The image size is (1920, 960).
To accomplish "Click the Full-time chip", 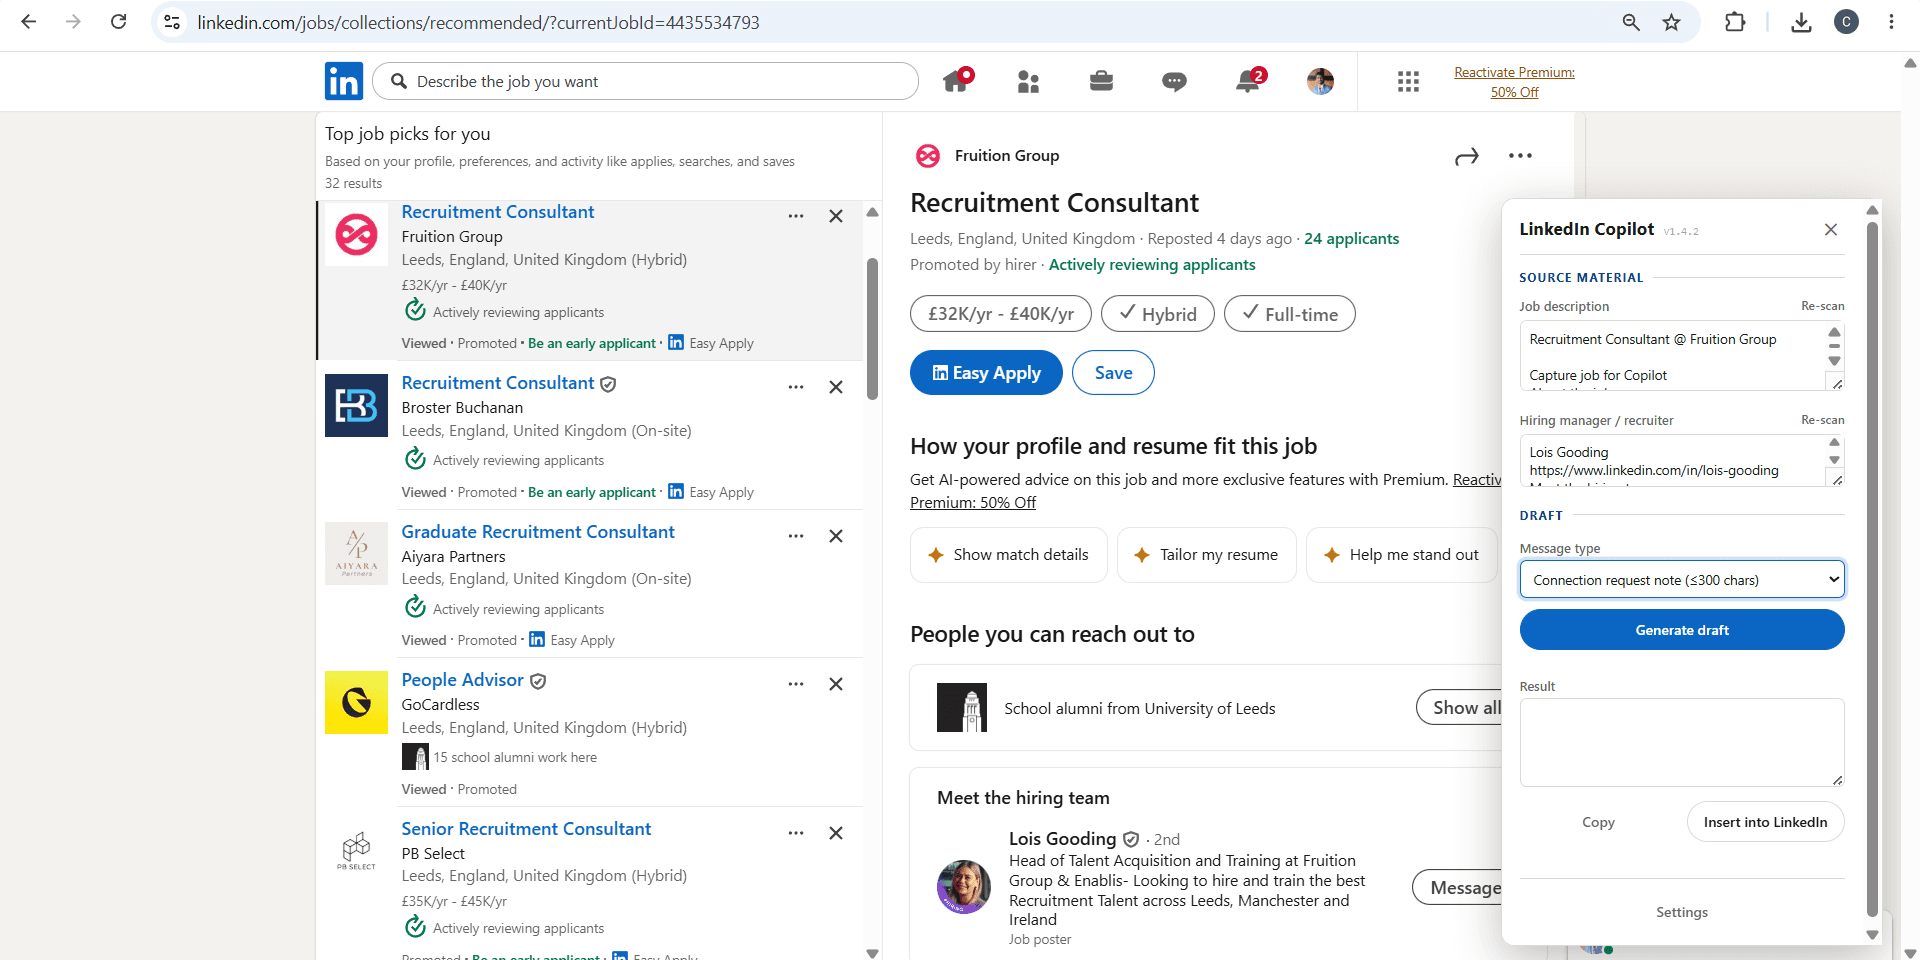I will (1290, 314).
